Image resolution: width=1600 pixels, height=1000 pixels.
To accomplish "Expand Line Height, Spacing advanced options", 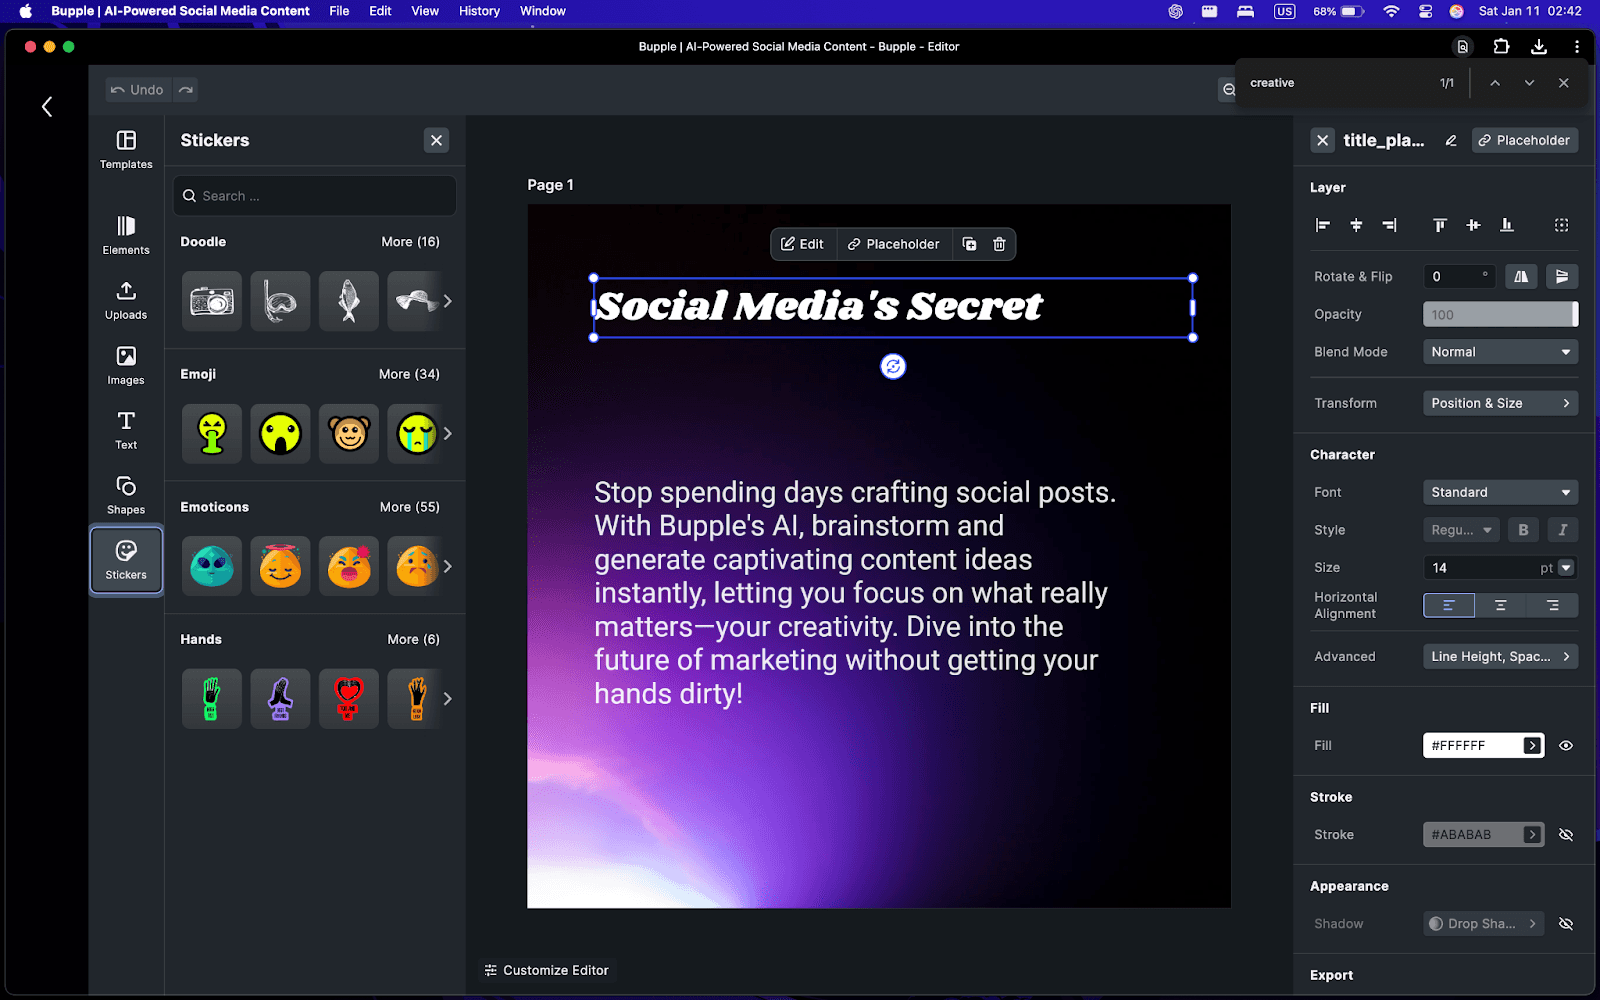I will 1501,657.
